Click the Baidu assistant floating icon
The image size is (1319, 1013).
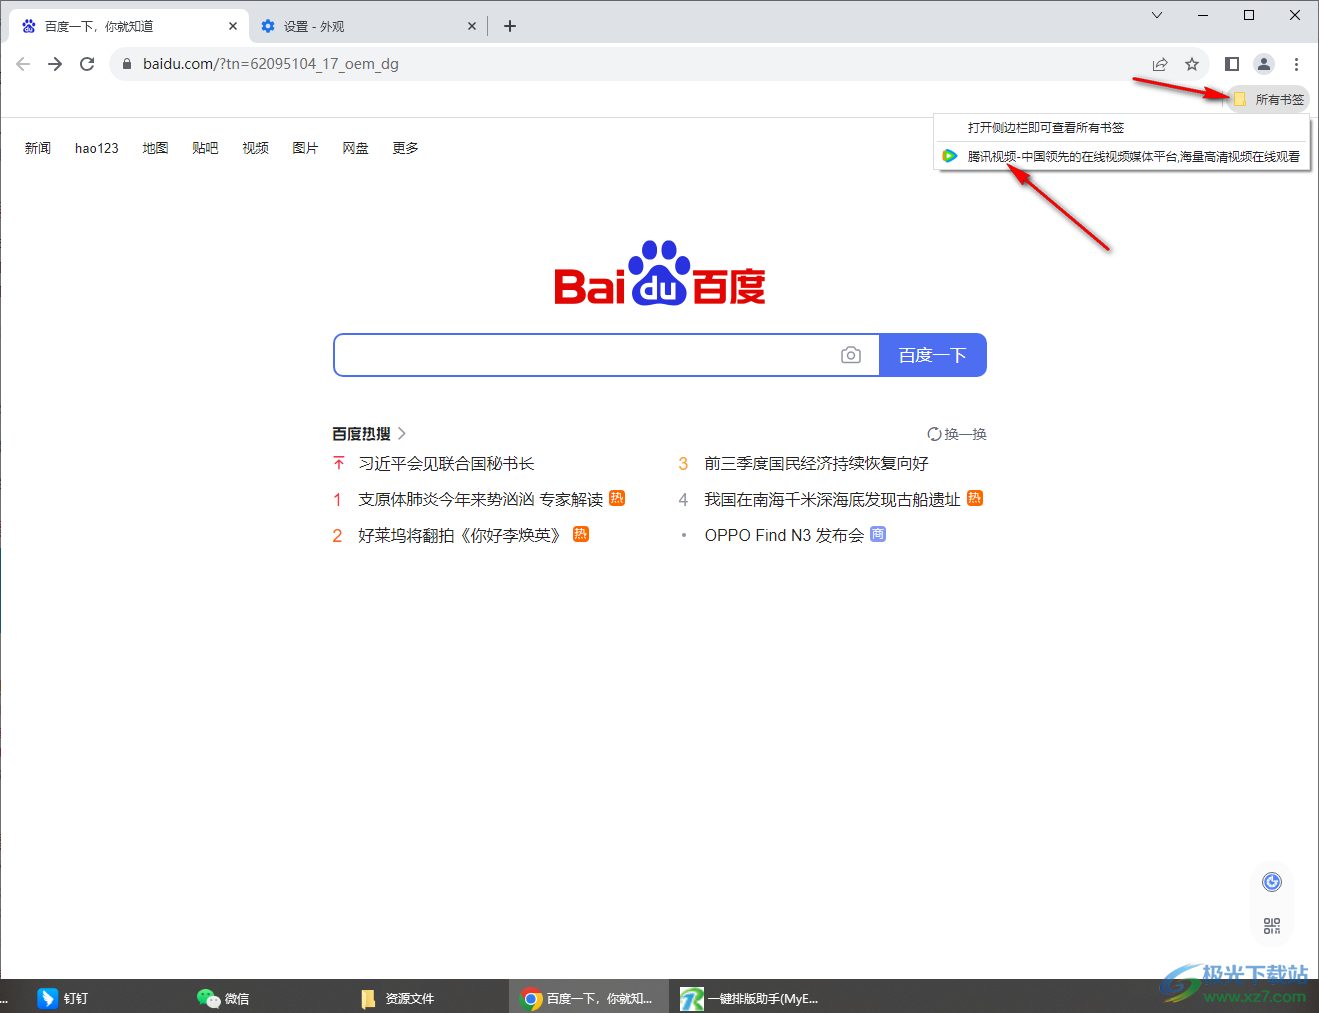coord(1272,882)
